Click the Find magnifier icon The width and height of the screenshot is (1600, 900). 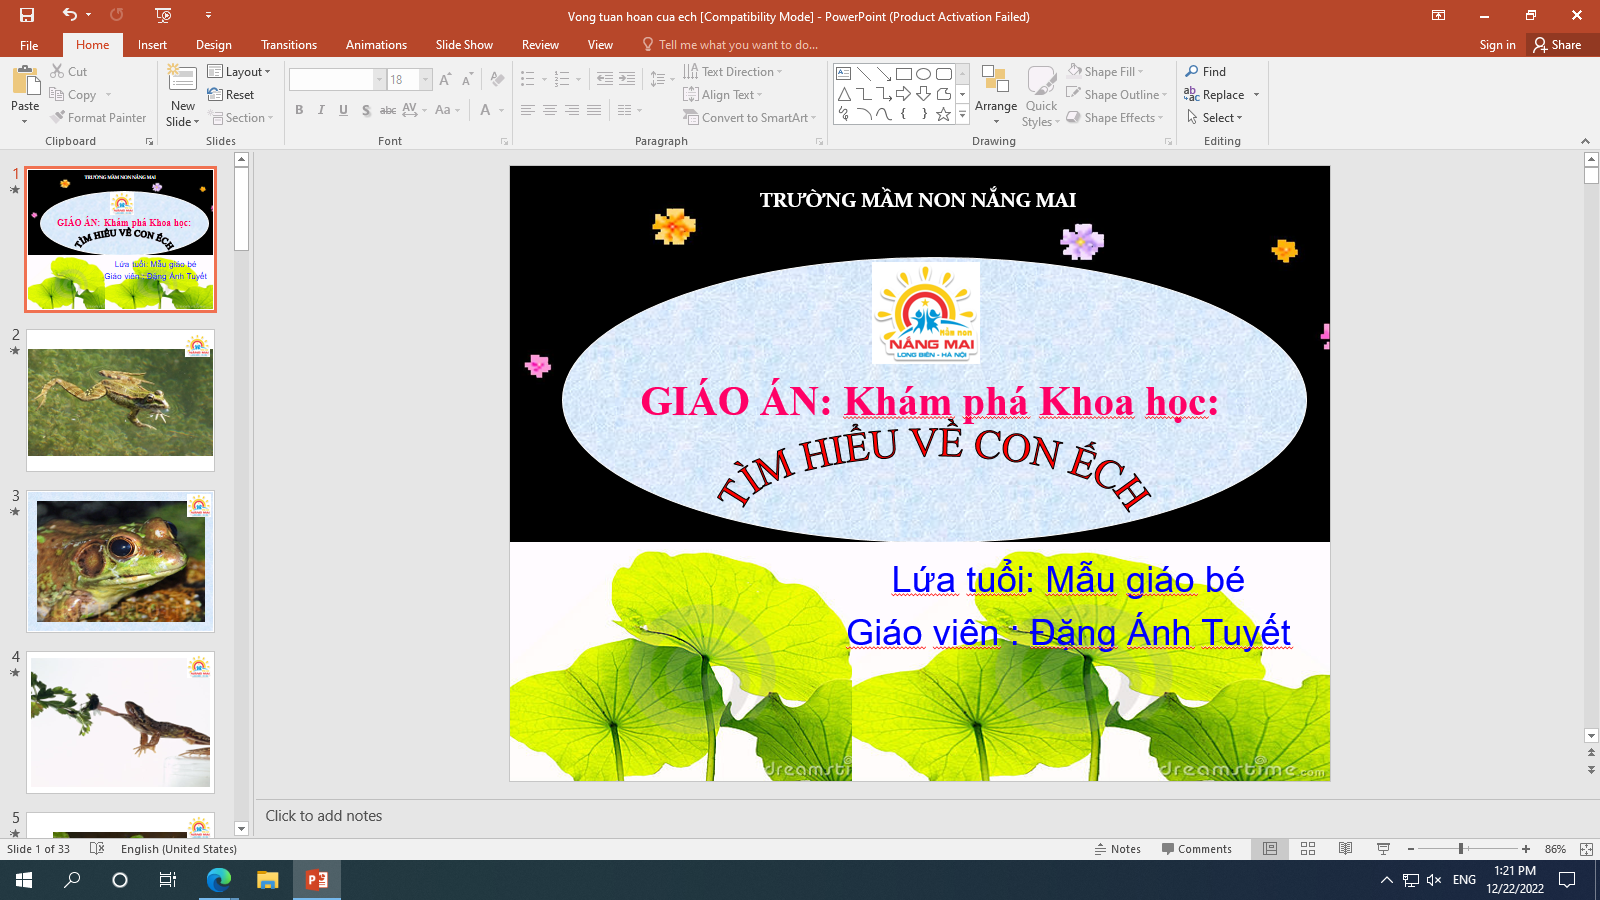click(x=1192, y=72)
